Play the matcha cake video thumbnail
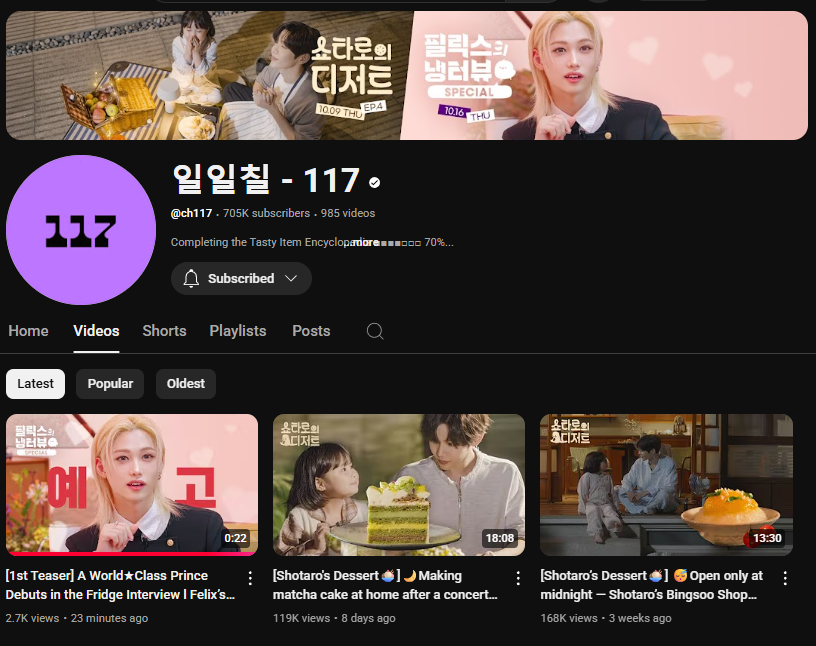 (x=399, y=485)
